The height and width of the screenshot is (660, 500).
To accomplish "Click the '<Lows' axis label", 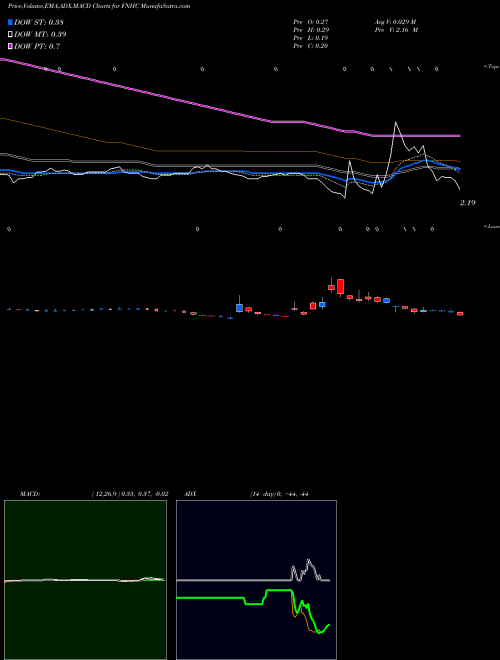I will coord(491,226).
